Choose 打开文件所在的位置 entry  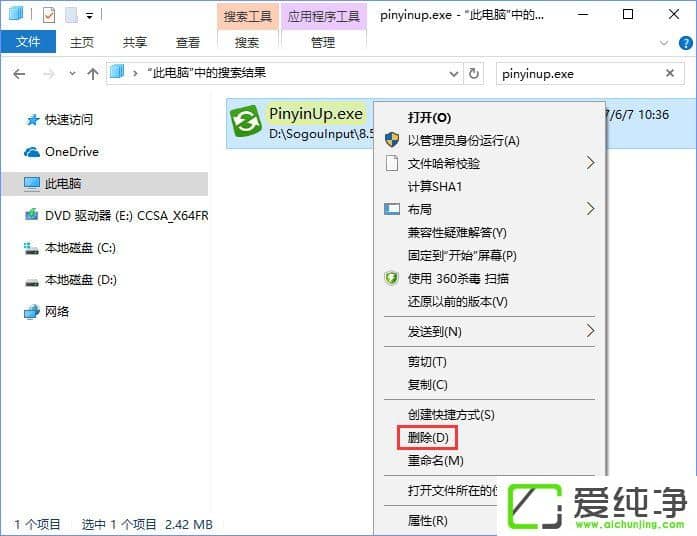click(453, 491)
